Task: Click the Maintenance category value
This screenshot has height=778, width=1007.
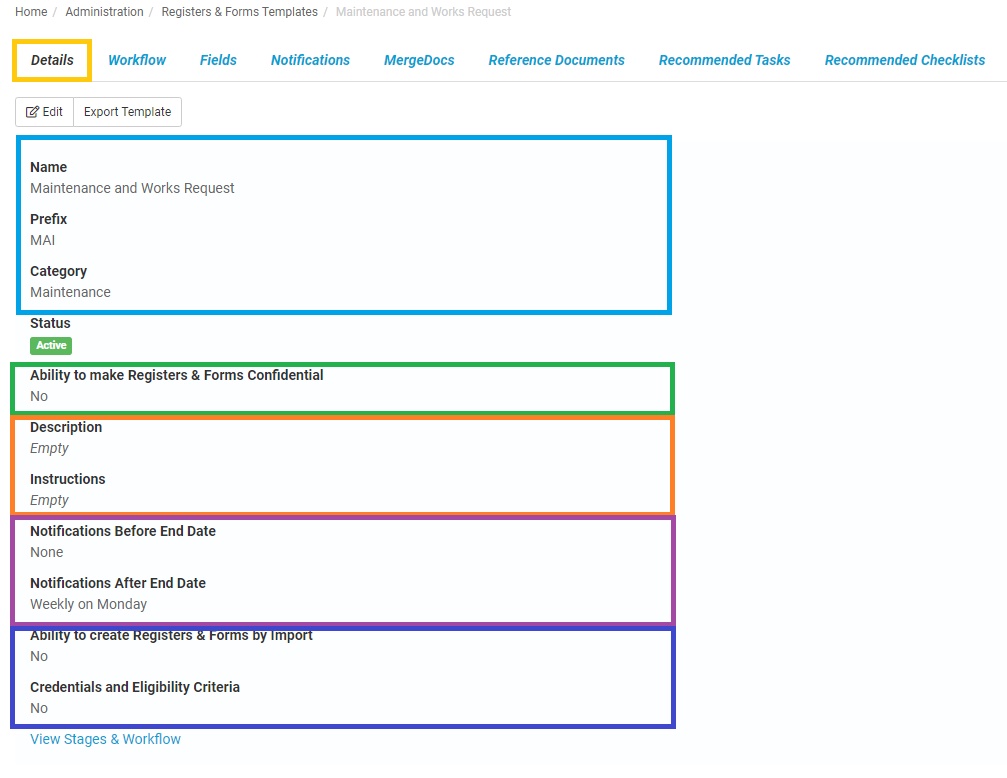Action: (70, 292)
